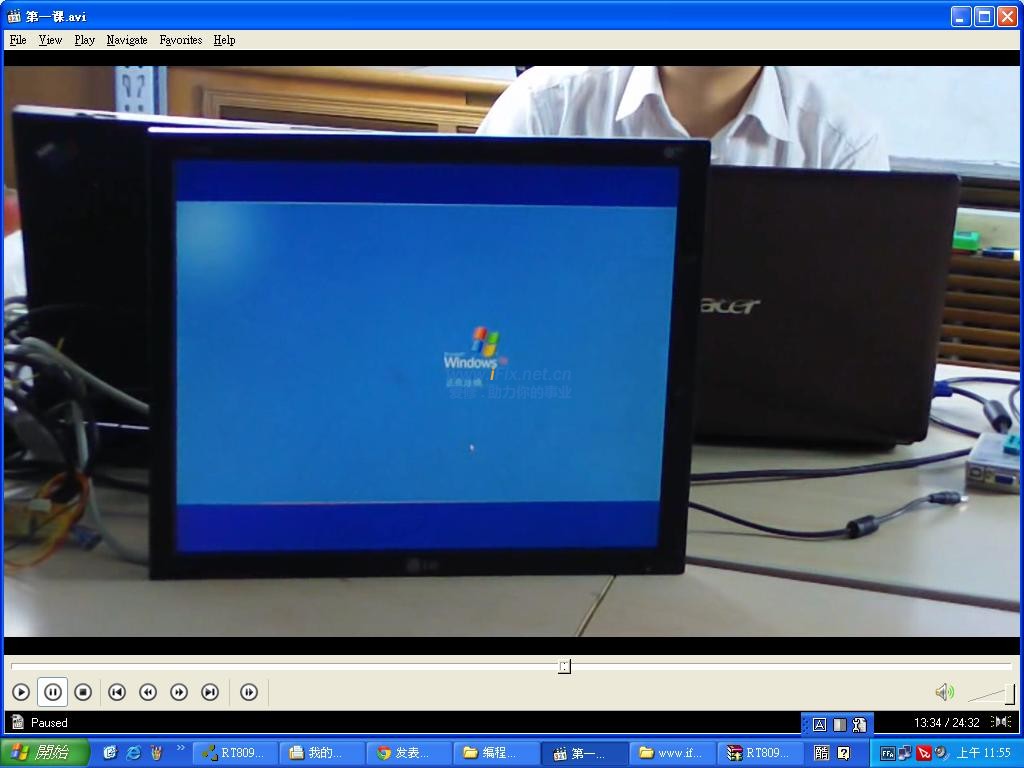Open the Help menu
This screenshot has width=1024, height=768.
point(224,40)
